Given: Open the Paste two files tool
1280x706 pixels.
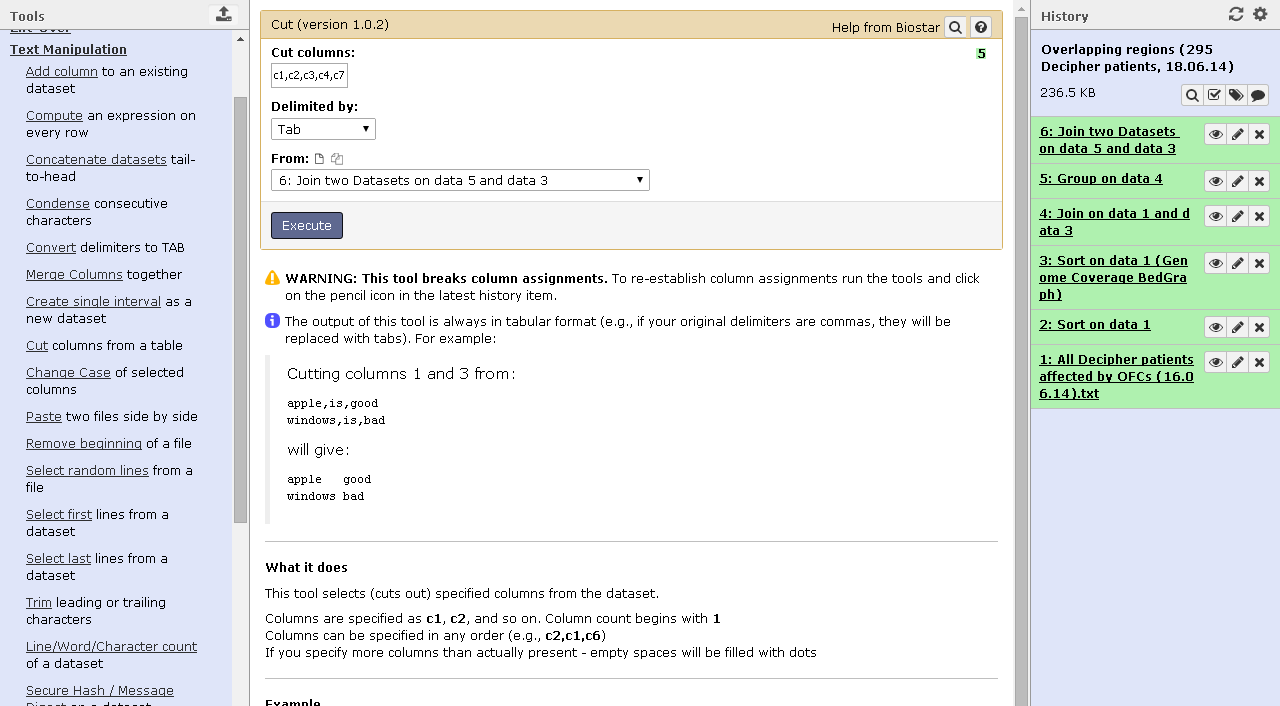Looking at the screenshot, I should [x=43, y=416].
